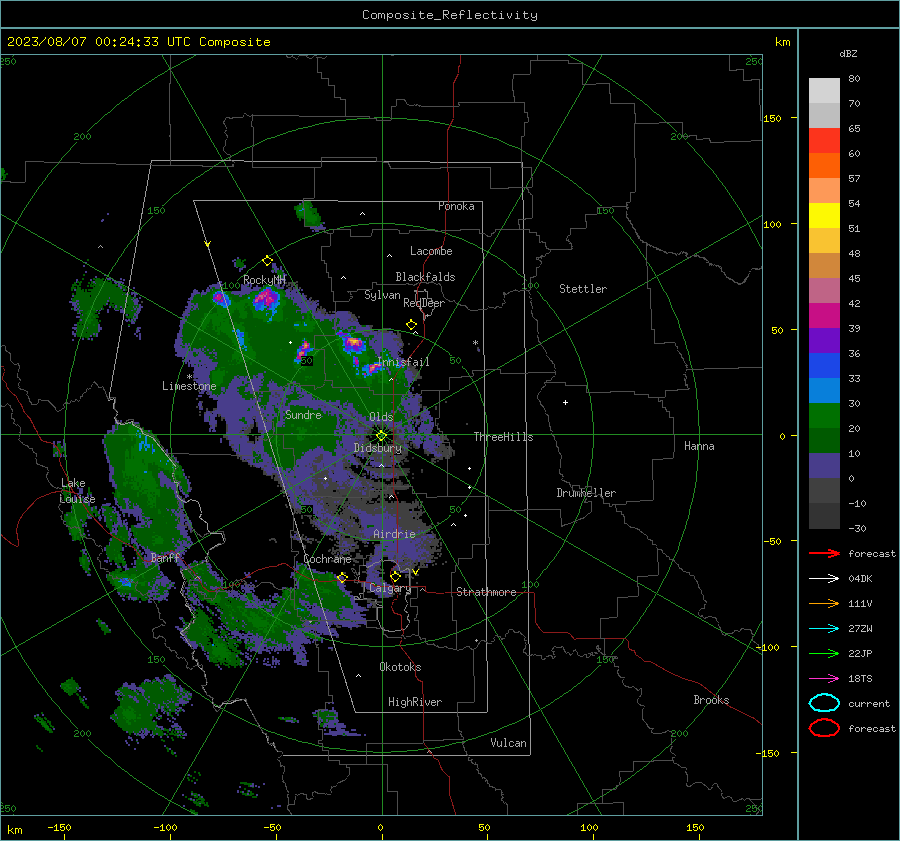Click the RedDeer city label

(x=424, y=303)
